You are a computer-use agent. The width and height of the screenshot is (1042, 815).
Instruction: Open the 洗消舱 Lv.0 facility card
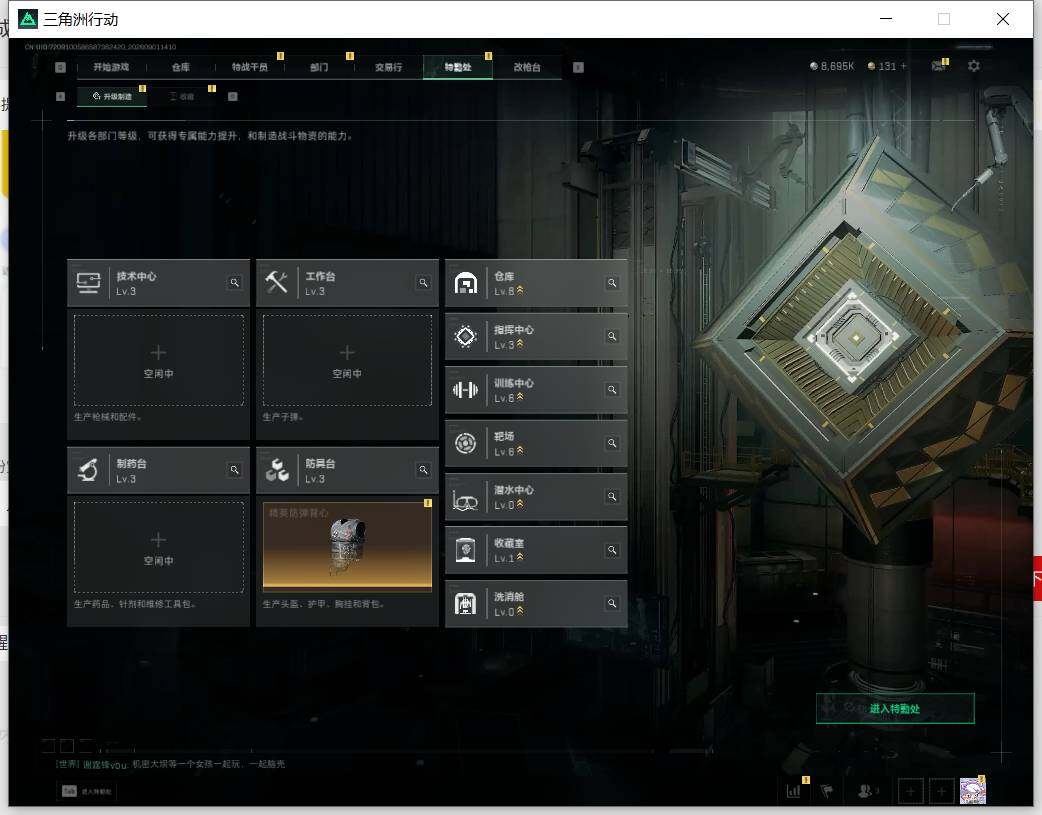536,604
